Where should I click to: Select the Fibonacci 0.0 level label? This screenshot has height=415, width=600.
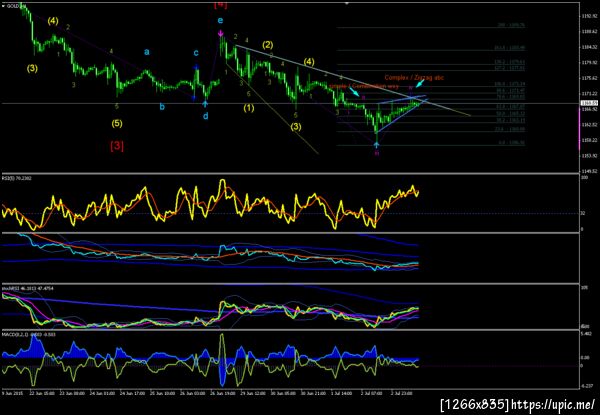[x=512, y=143]
